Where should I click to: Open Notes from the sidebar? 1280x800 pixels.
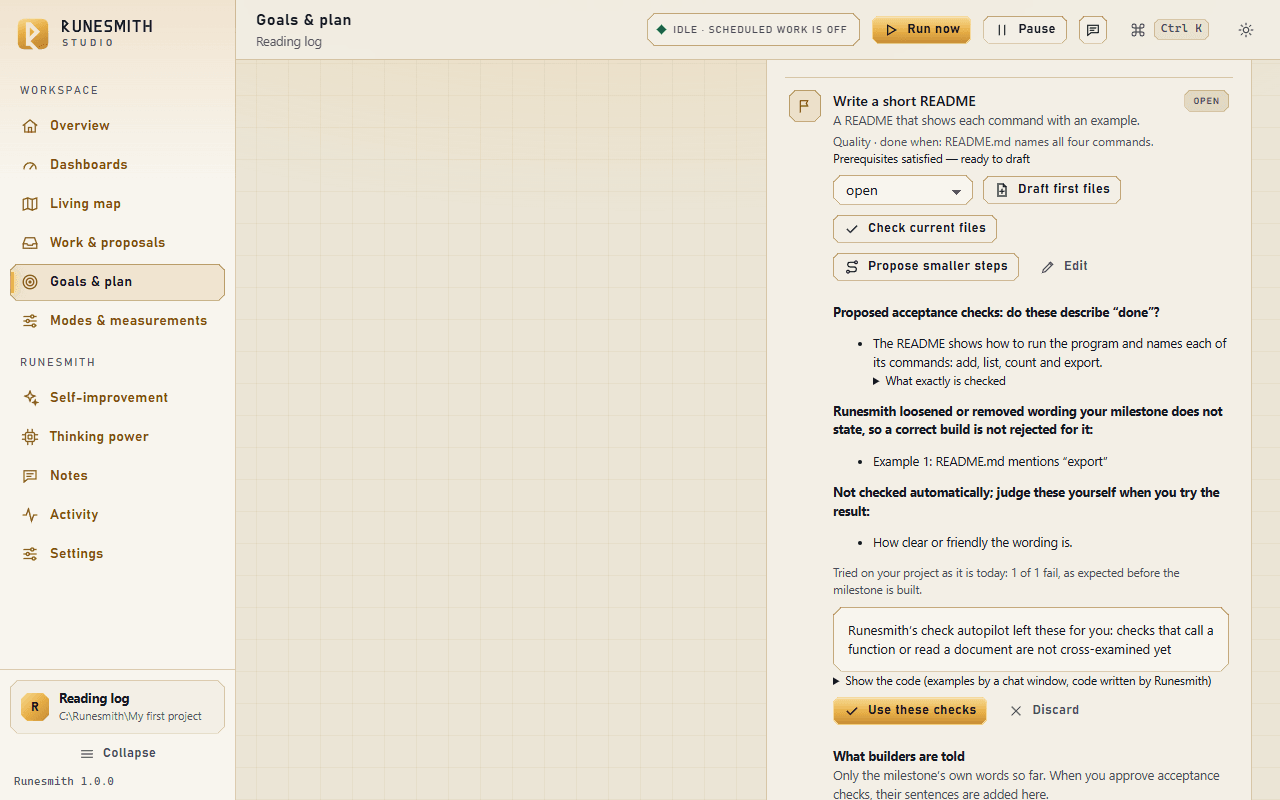coord(118,476)
